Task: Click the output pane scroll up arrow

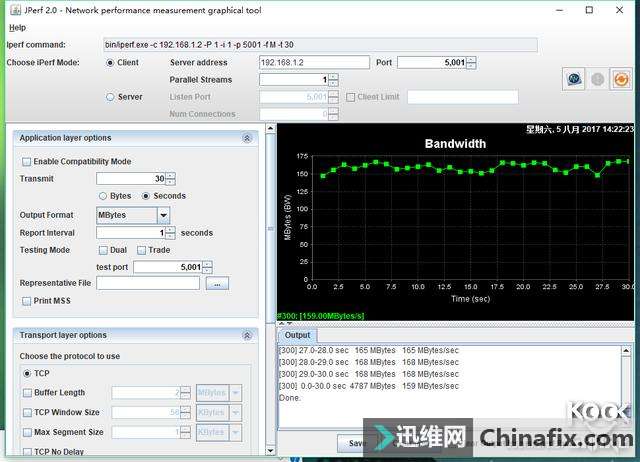Action: coord(626,350)
